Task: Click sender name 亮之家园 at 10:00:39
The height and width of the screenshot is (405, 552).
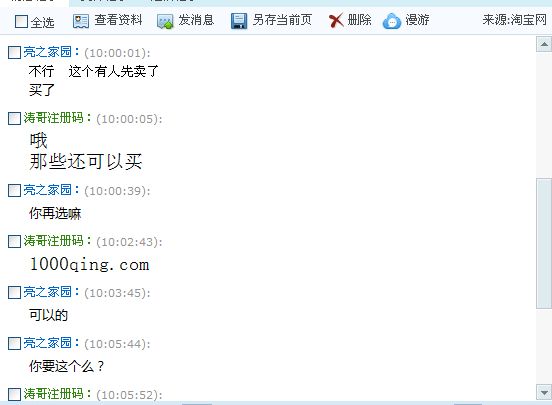Action: (x=48, y=190)
